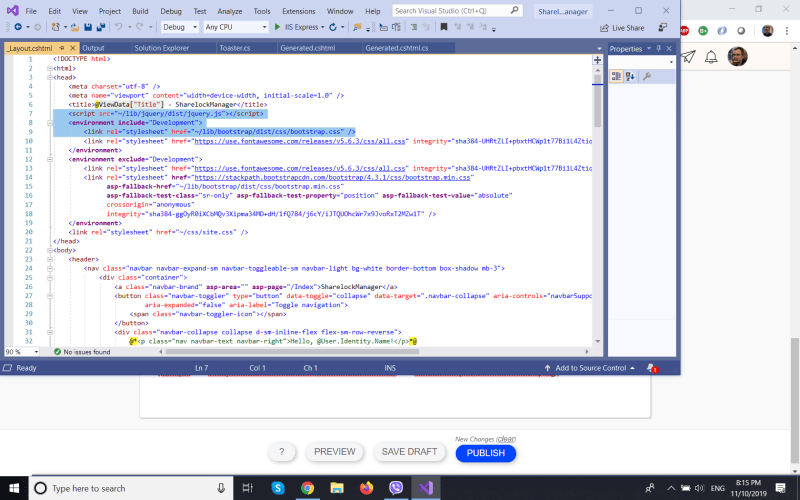This screenshot has width=800, height=500.
Task: Collapse the environment include block on line 8
Action: [50, 123]
